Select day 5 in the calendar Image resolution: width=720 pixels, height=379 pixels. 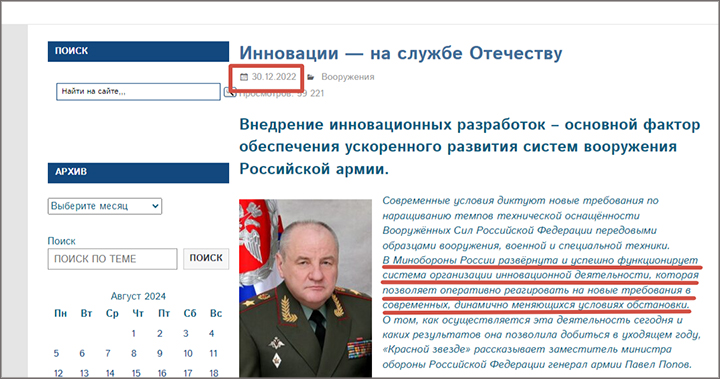tap(56, 353)
